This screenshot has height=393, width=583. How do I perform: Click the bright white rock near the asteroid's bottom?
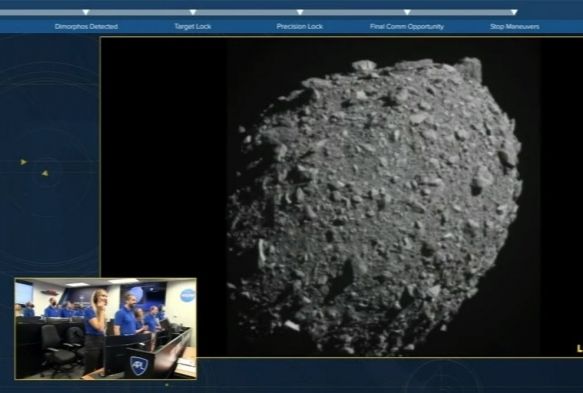292,325
